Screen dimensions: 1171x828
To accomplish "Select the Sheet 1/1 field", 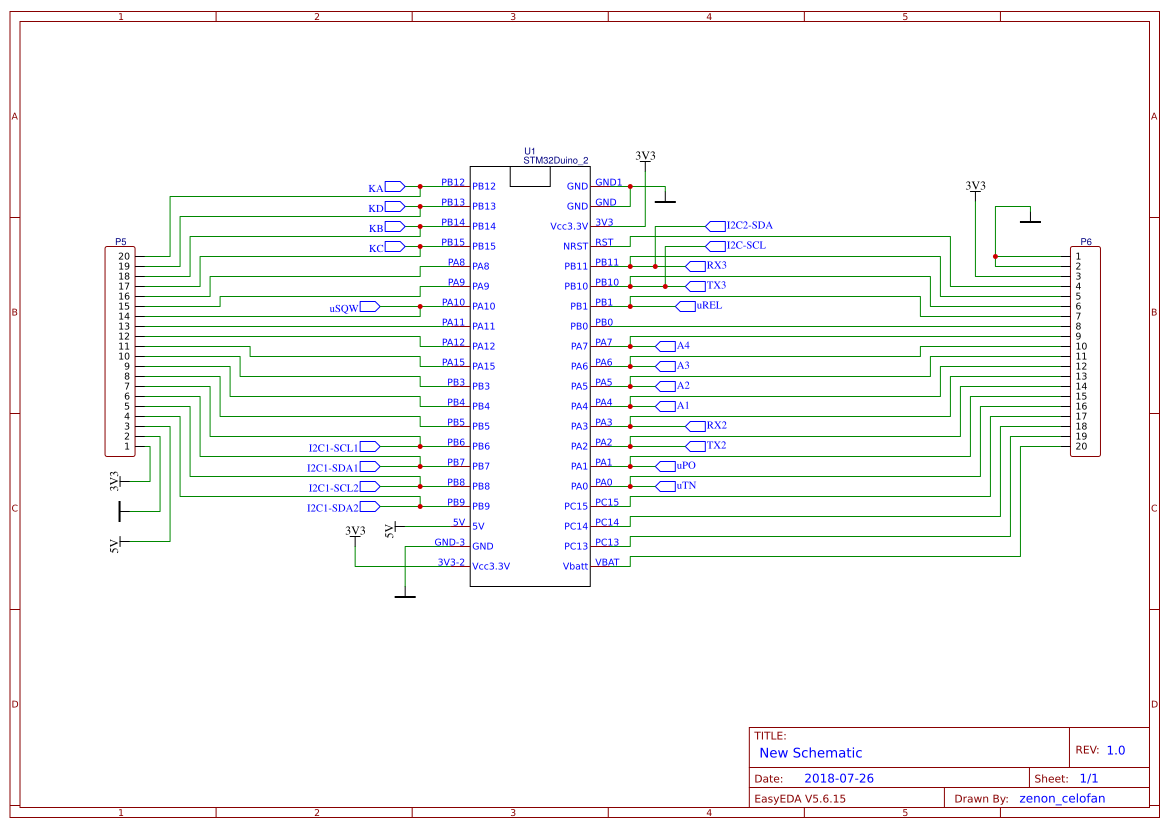I will [x=1068, y=776].
